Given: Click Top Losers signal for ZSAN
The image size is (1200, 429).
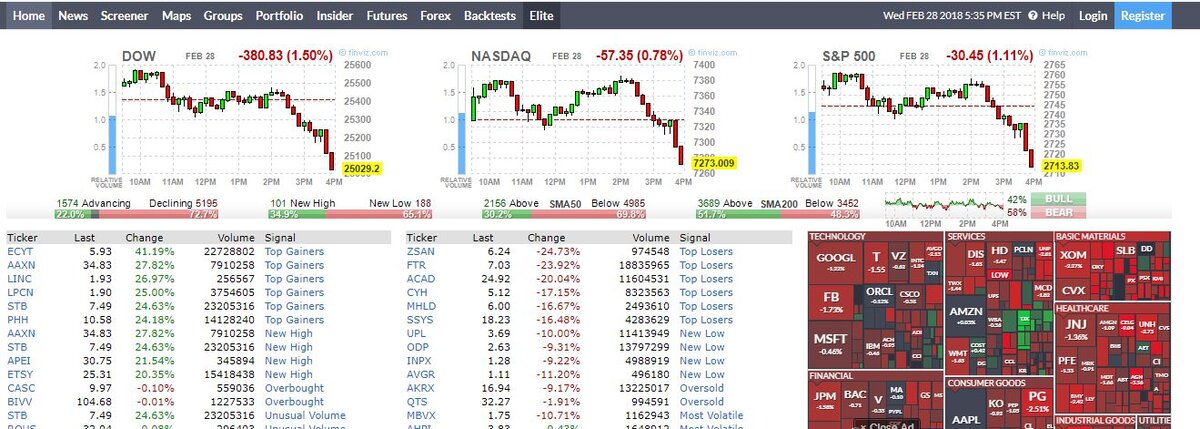Looking at the screenshot, I should pyautogui.click(x=706, y=252).
